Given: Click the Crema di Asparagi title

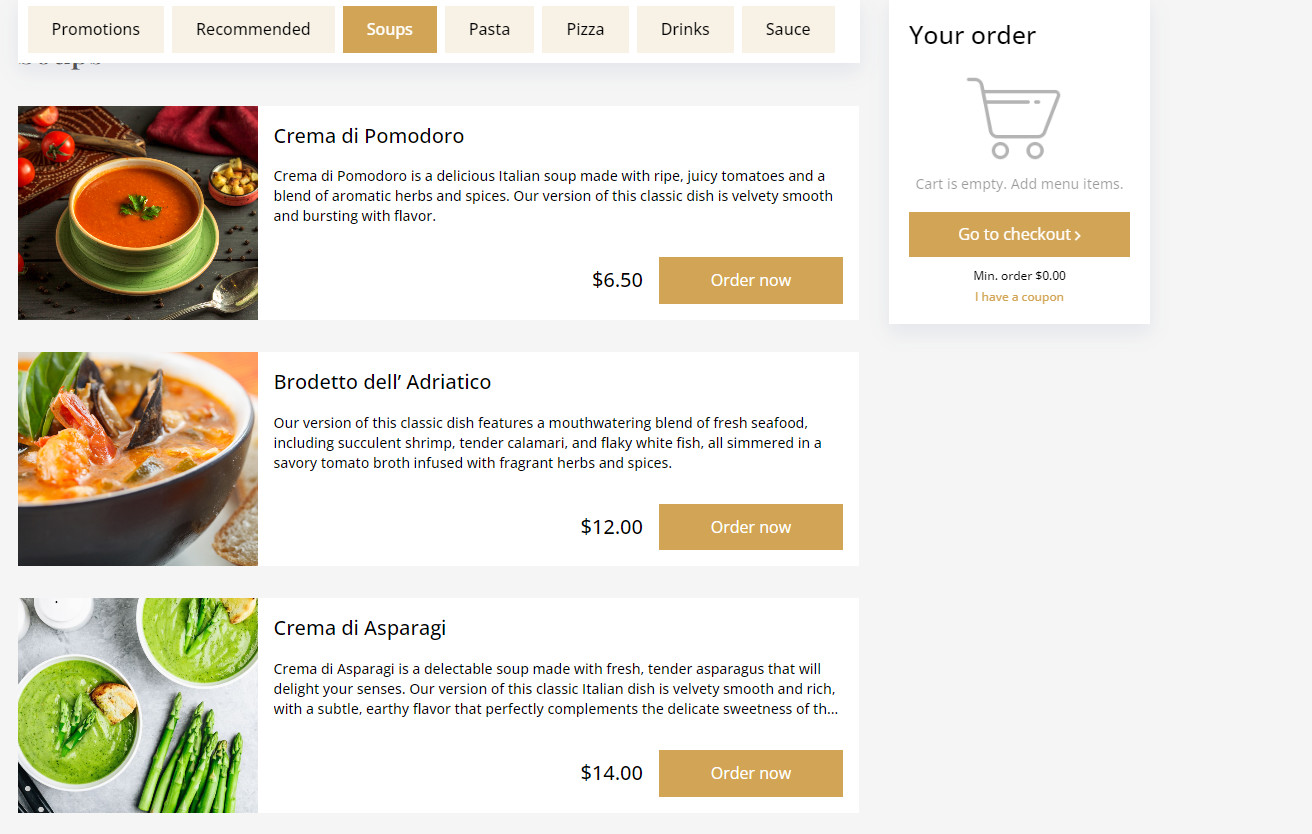Looking at the screenshot, I should [x=360, y=628].
